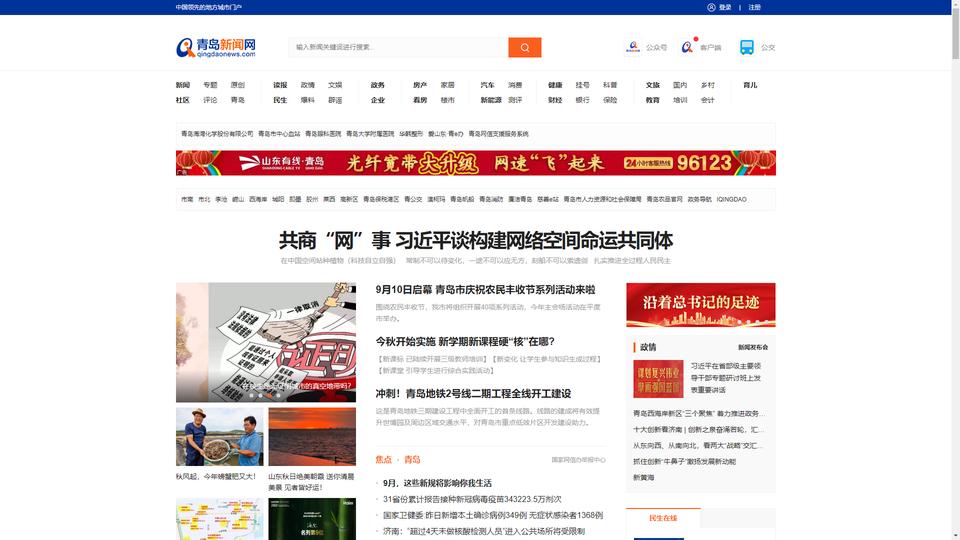960x540 pixels.
Task: Open 9月，这些新规将影响你我生活 article
Action: pos(437,483)
